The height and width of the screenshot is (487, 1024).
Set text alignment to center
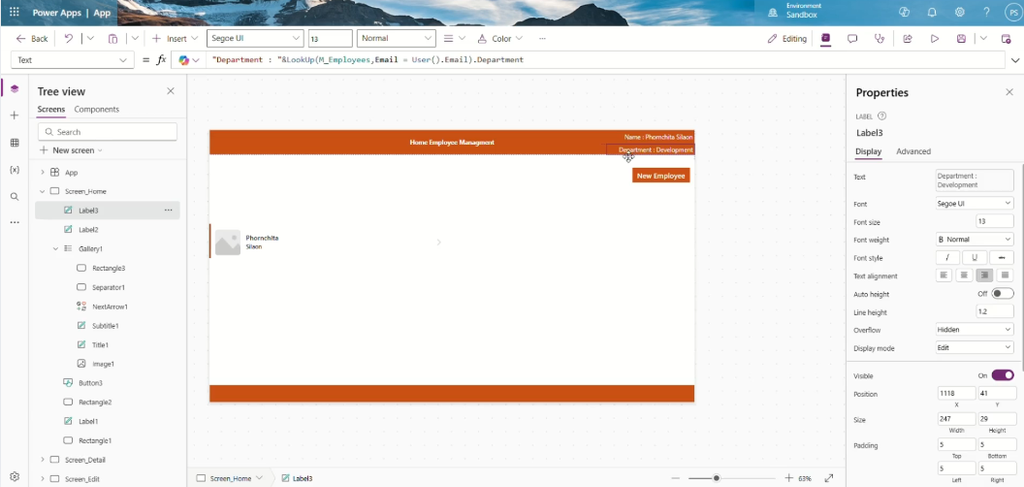[965, 275]
